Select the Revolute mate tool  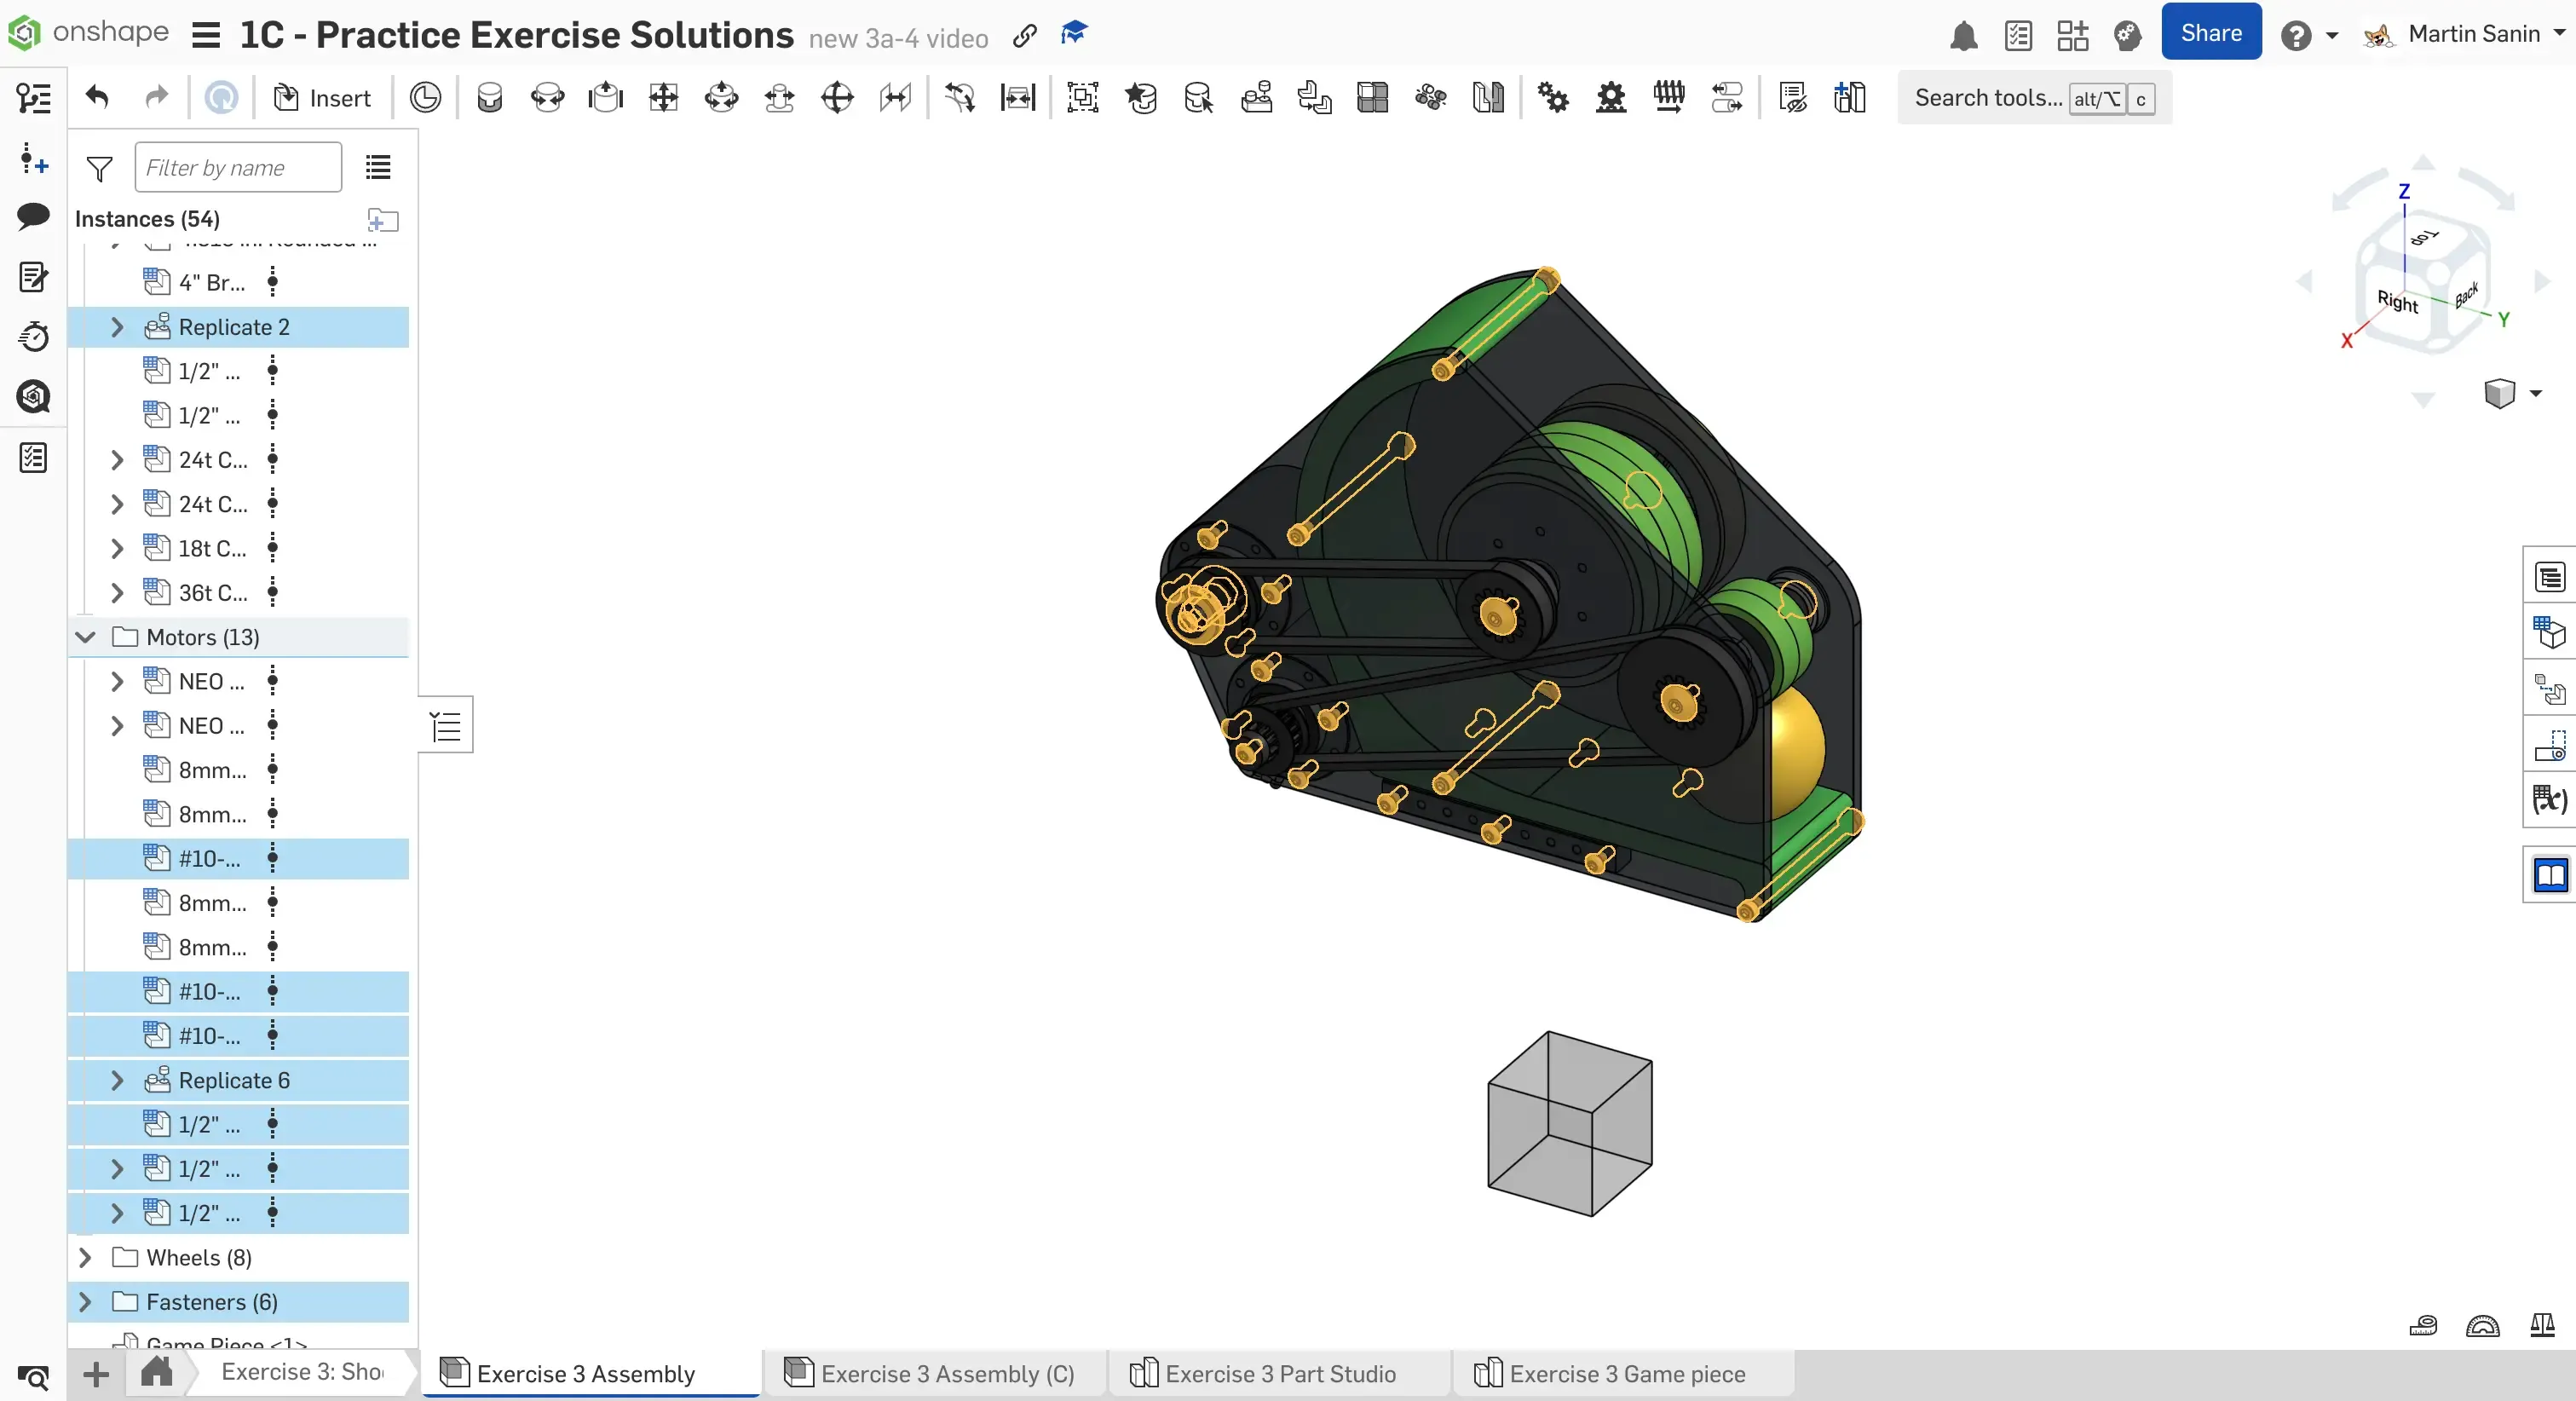(x=547, y=98)
